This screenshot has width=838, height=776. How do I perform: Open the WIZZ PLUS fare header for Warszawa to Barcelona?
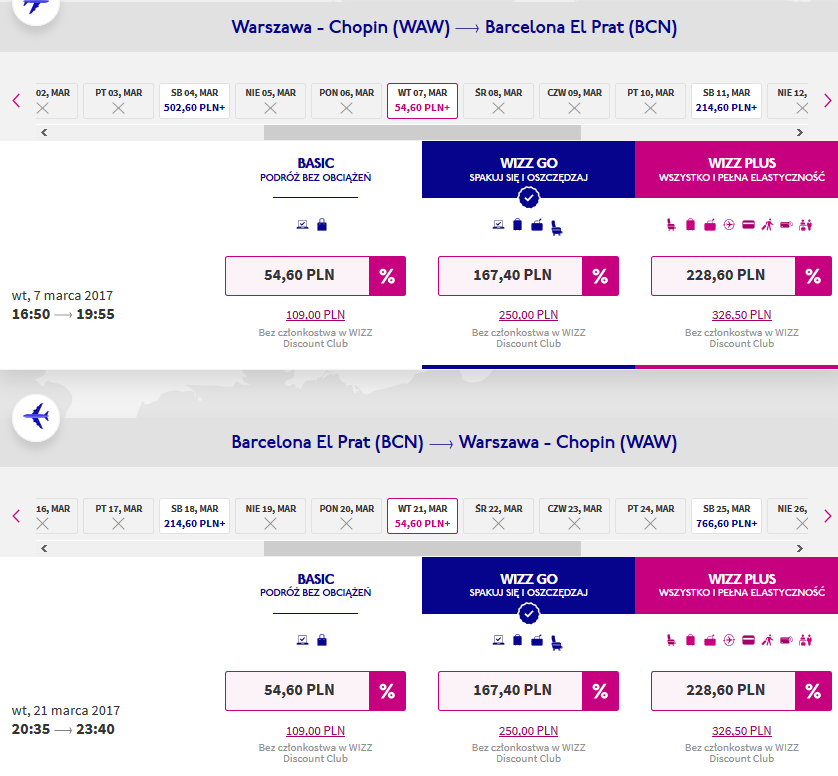coord(736,169)
